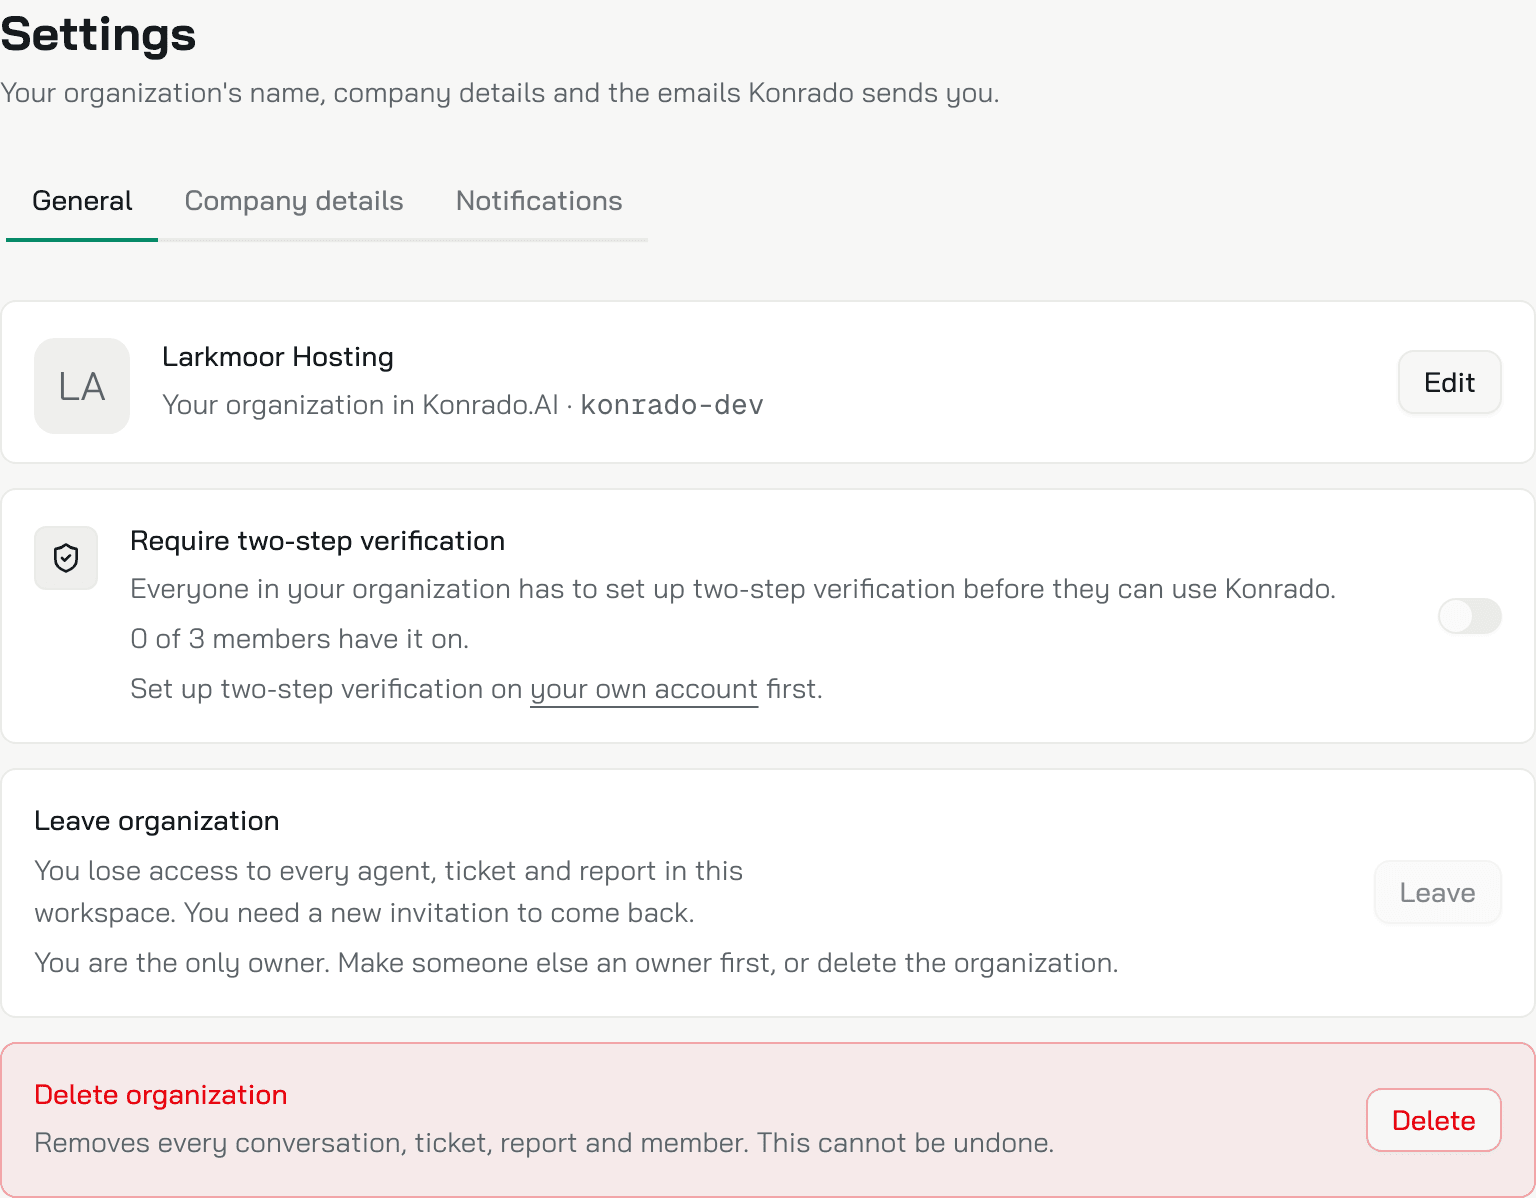Click '0 of 3 members have it on.'
This screenshot has width=1536, height=1198.
pos(300,639)
